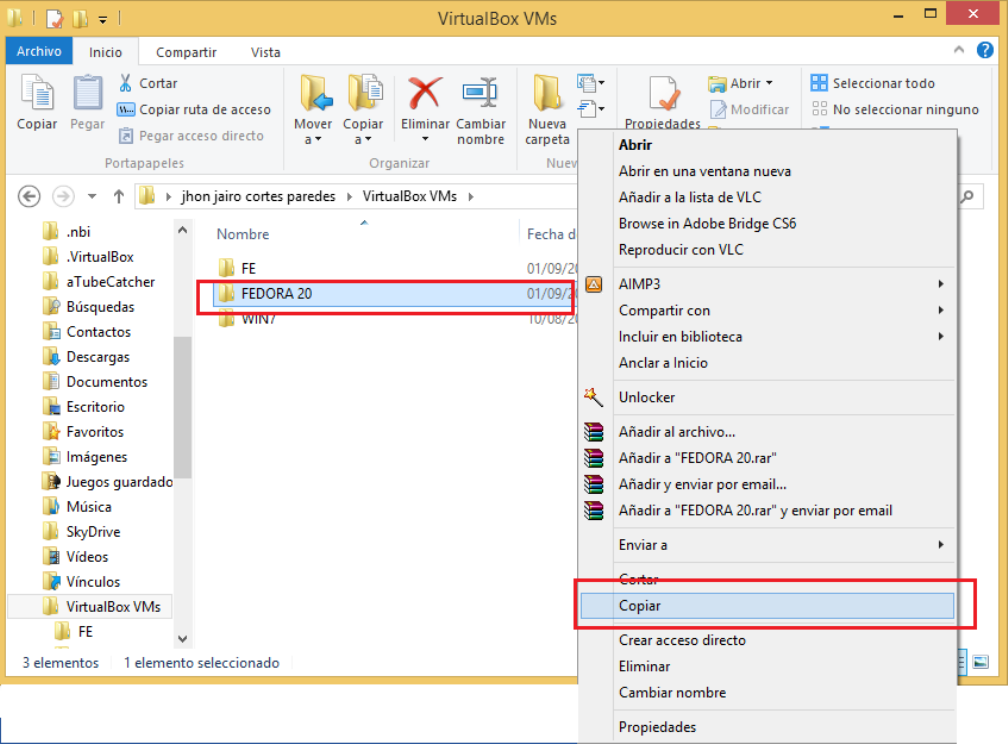This screenshot has width=1008, height=744.
Task: Open Escritorio in navigation pane
Action: (x=95, y=407)
